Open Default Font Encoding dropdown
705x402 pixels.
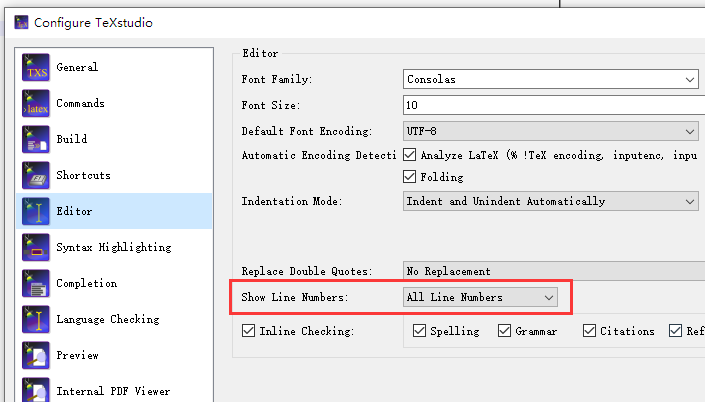551,131
